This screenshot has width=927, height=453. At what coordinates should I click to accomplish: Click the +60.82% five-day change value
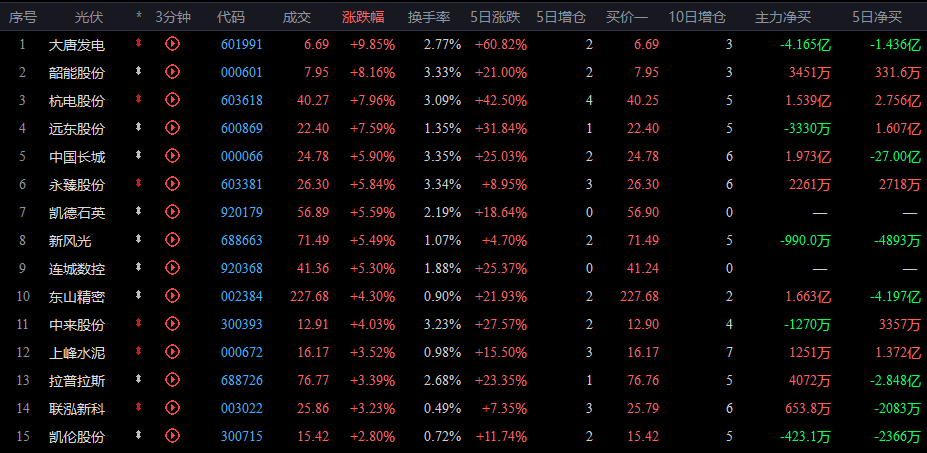(x=501, y=44)
